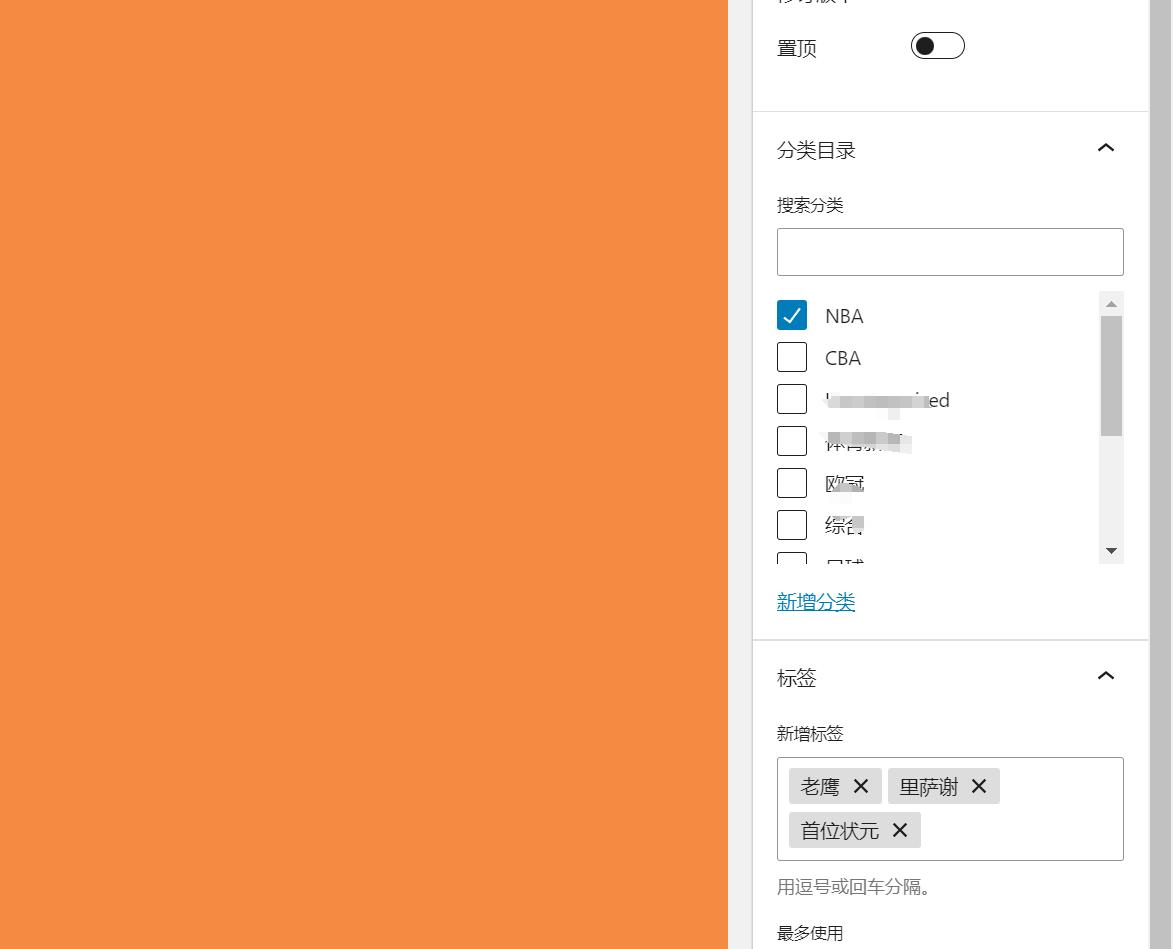Image resolution: width=1173 pixels, height=949 pixels.
Task: Remove the 首位状元 tag
Action: click(898, 830)
